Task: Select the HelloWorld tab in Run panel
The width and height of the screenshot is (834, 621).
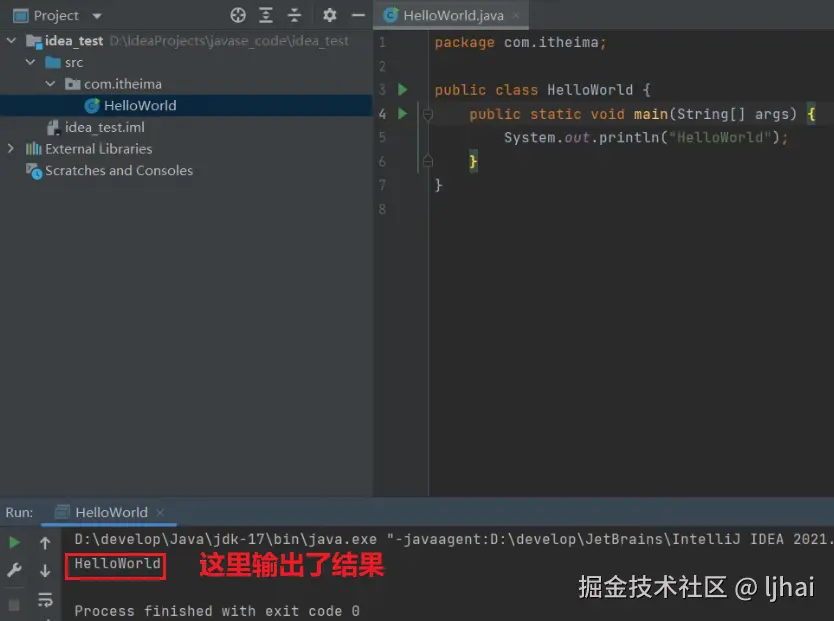Action: (x=111, y=512)
